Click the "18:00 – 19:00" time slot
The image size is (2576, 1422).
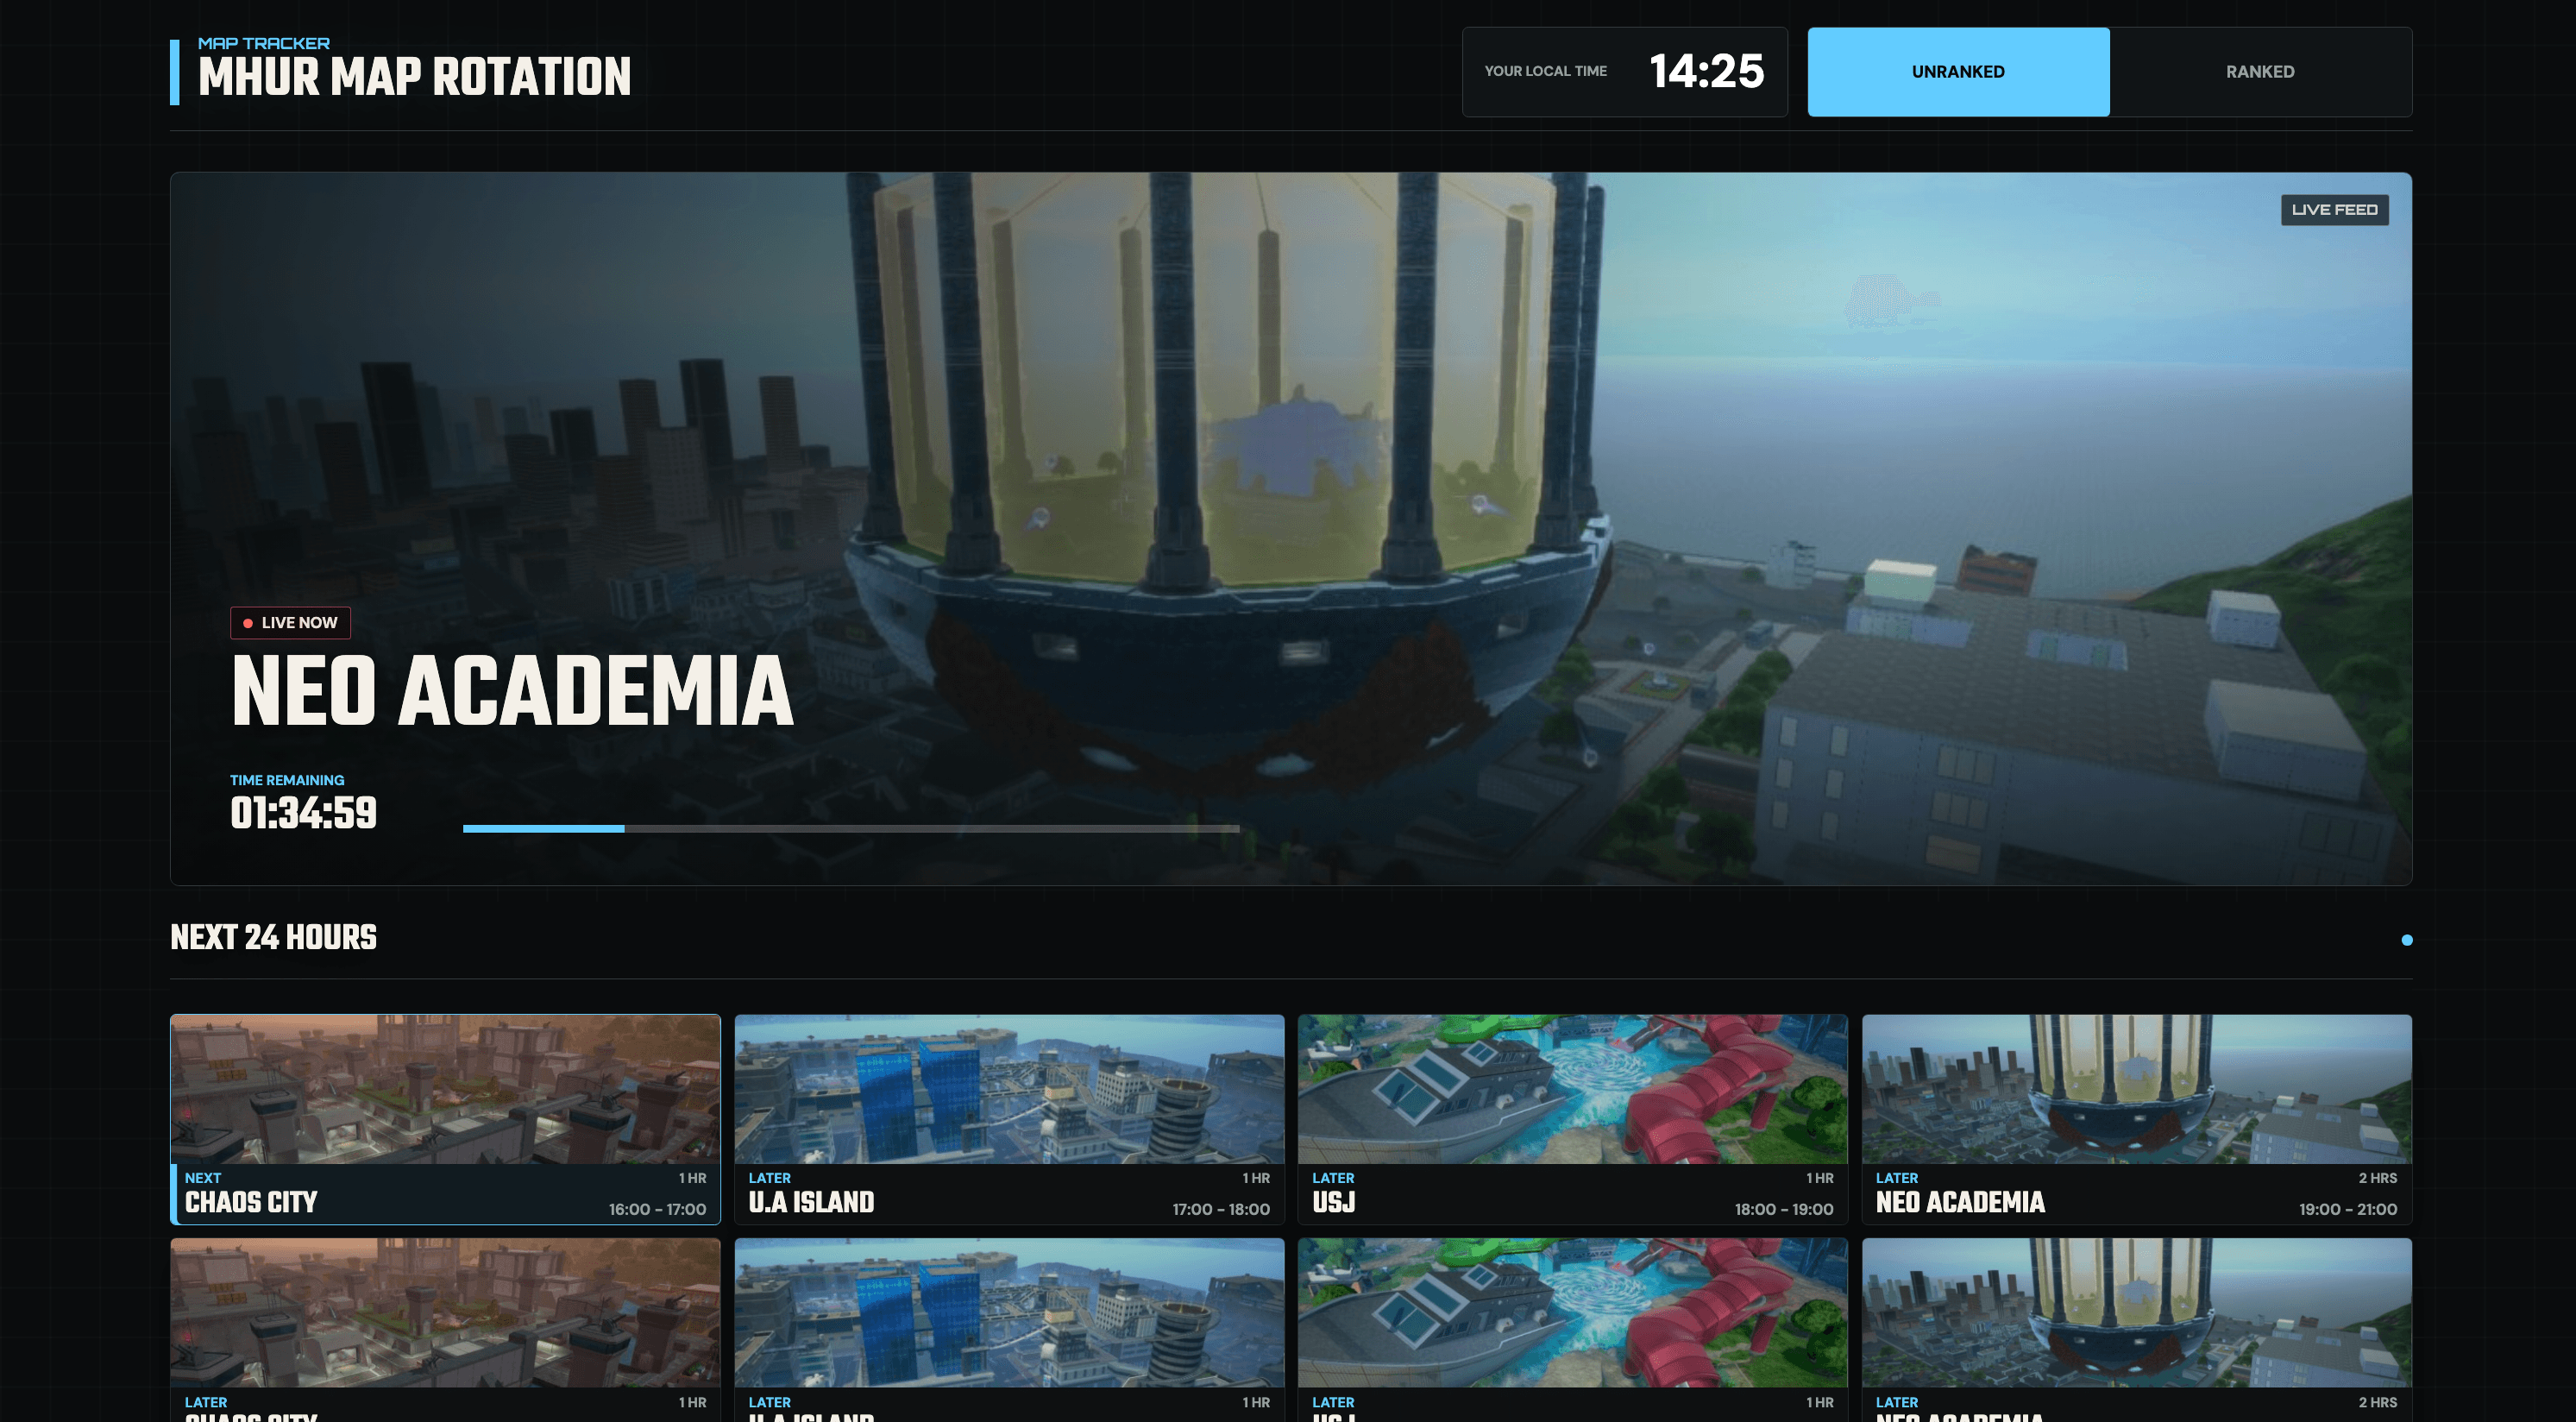tap(1784, 1209)
